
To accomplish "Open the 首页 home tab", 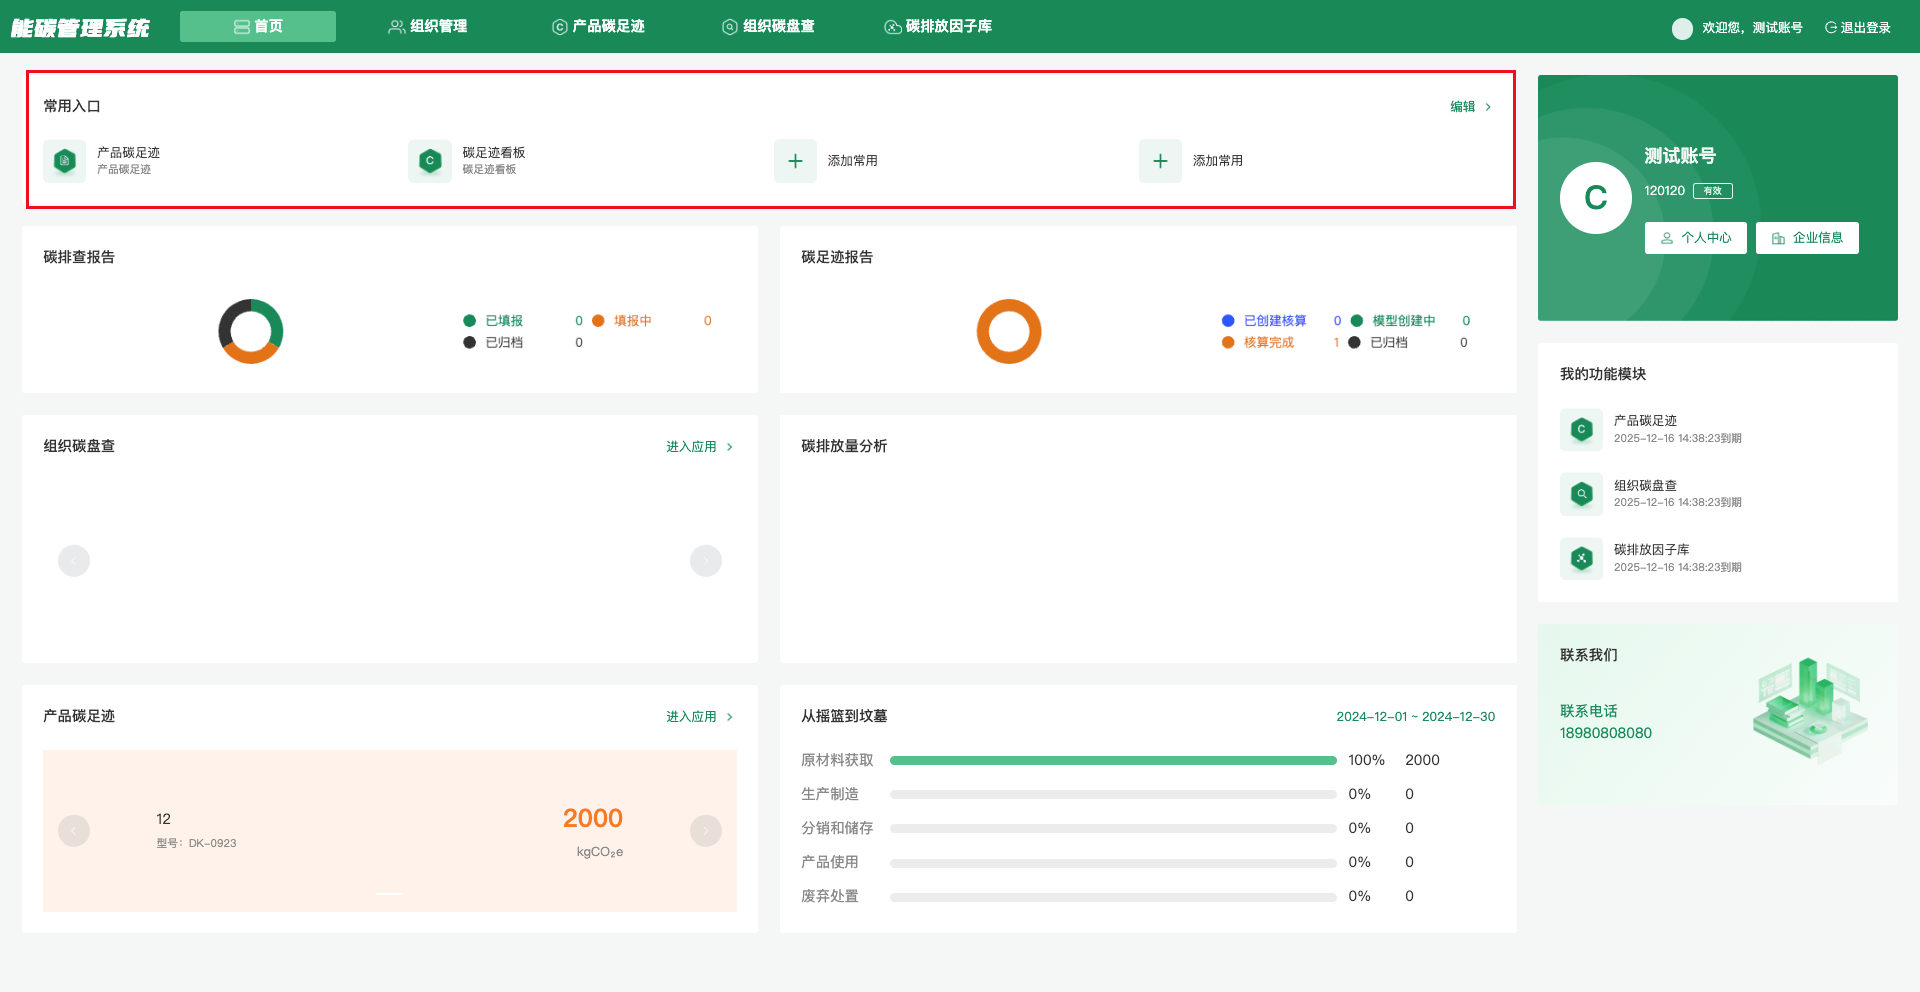I will (258, 27).
